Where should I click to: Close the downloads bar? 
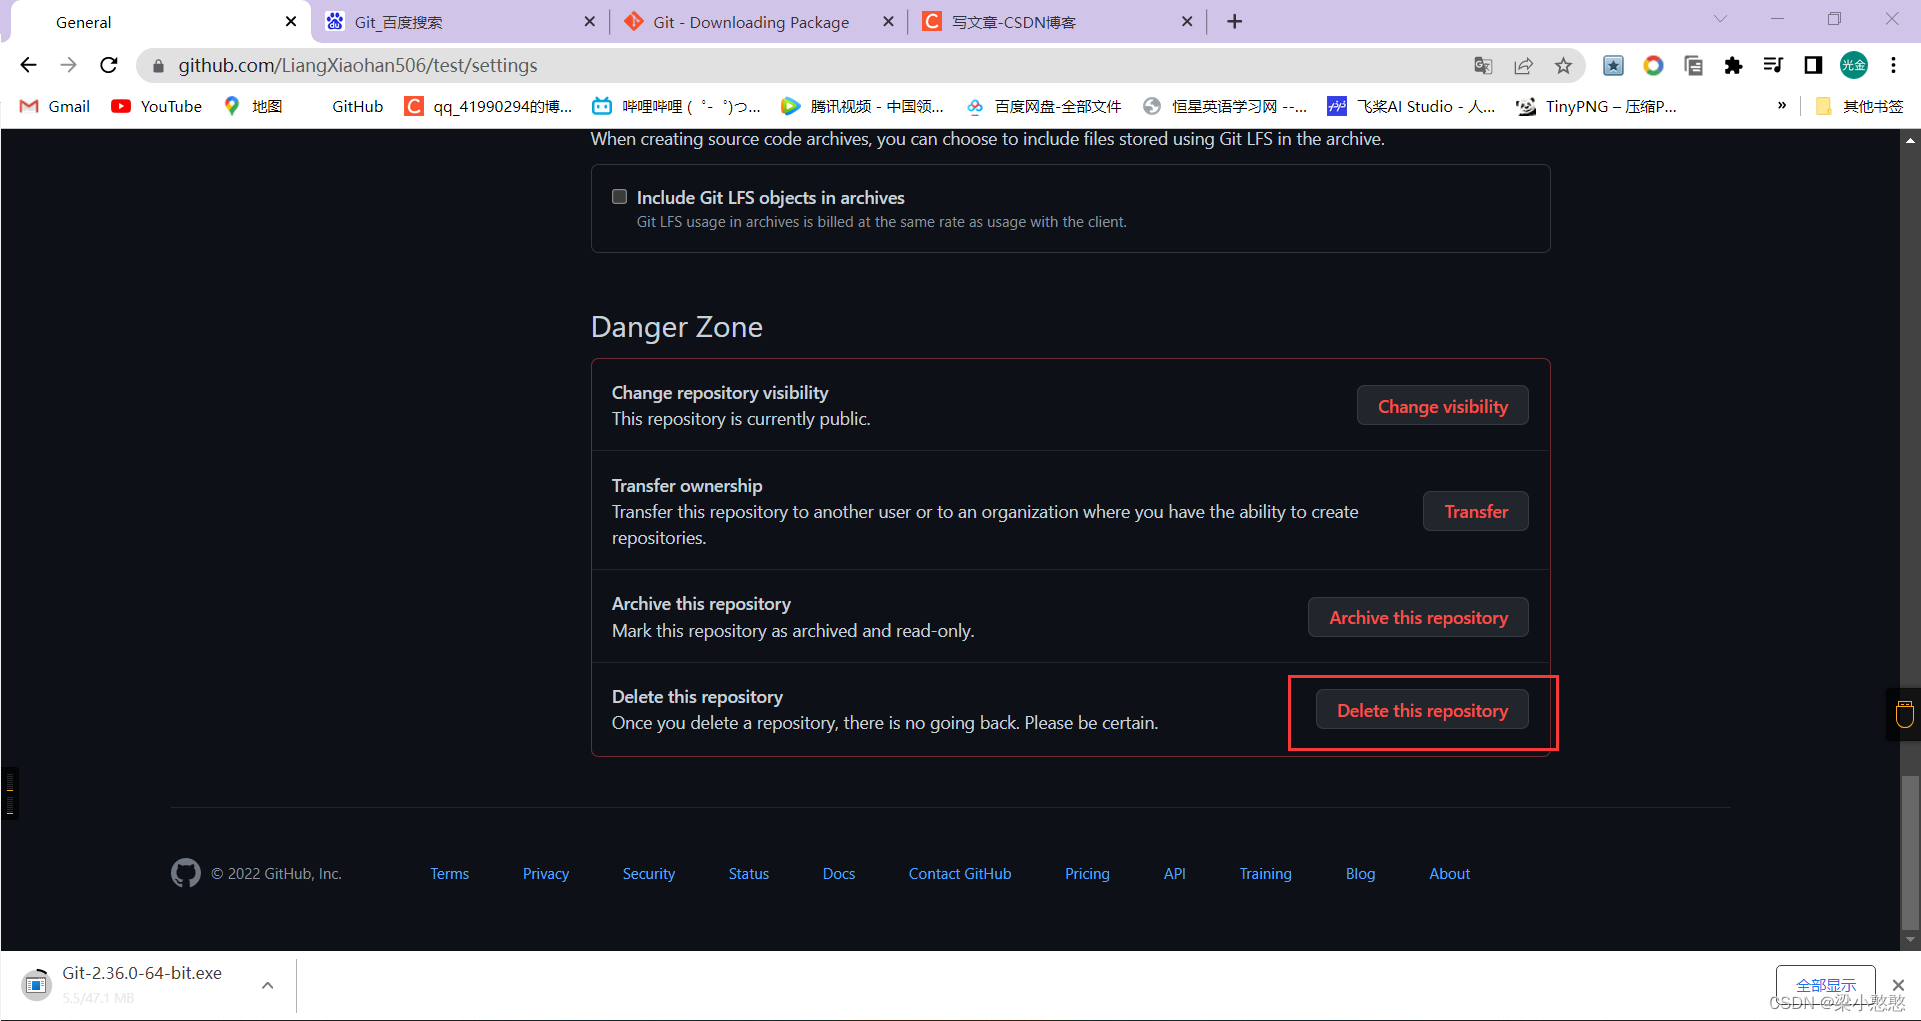(1898, 985)
